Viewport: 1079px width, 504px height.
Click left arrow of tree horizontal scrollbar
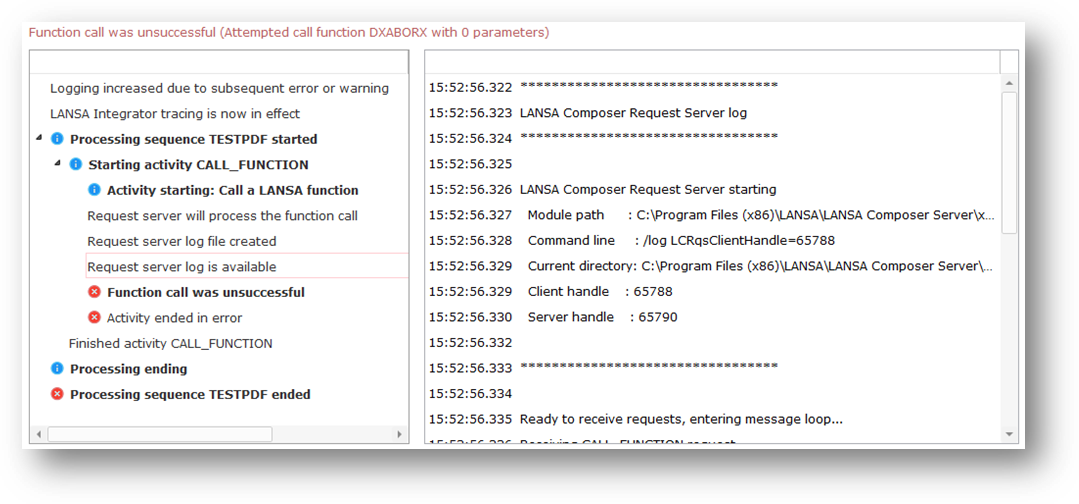[39, 434]
